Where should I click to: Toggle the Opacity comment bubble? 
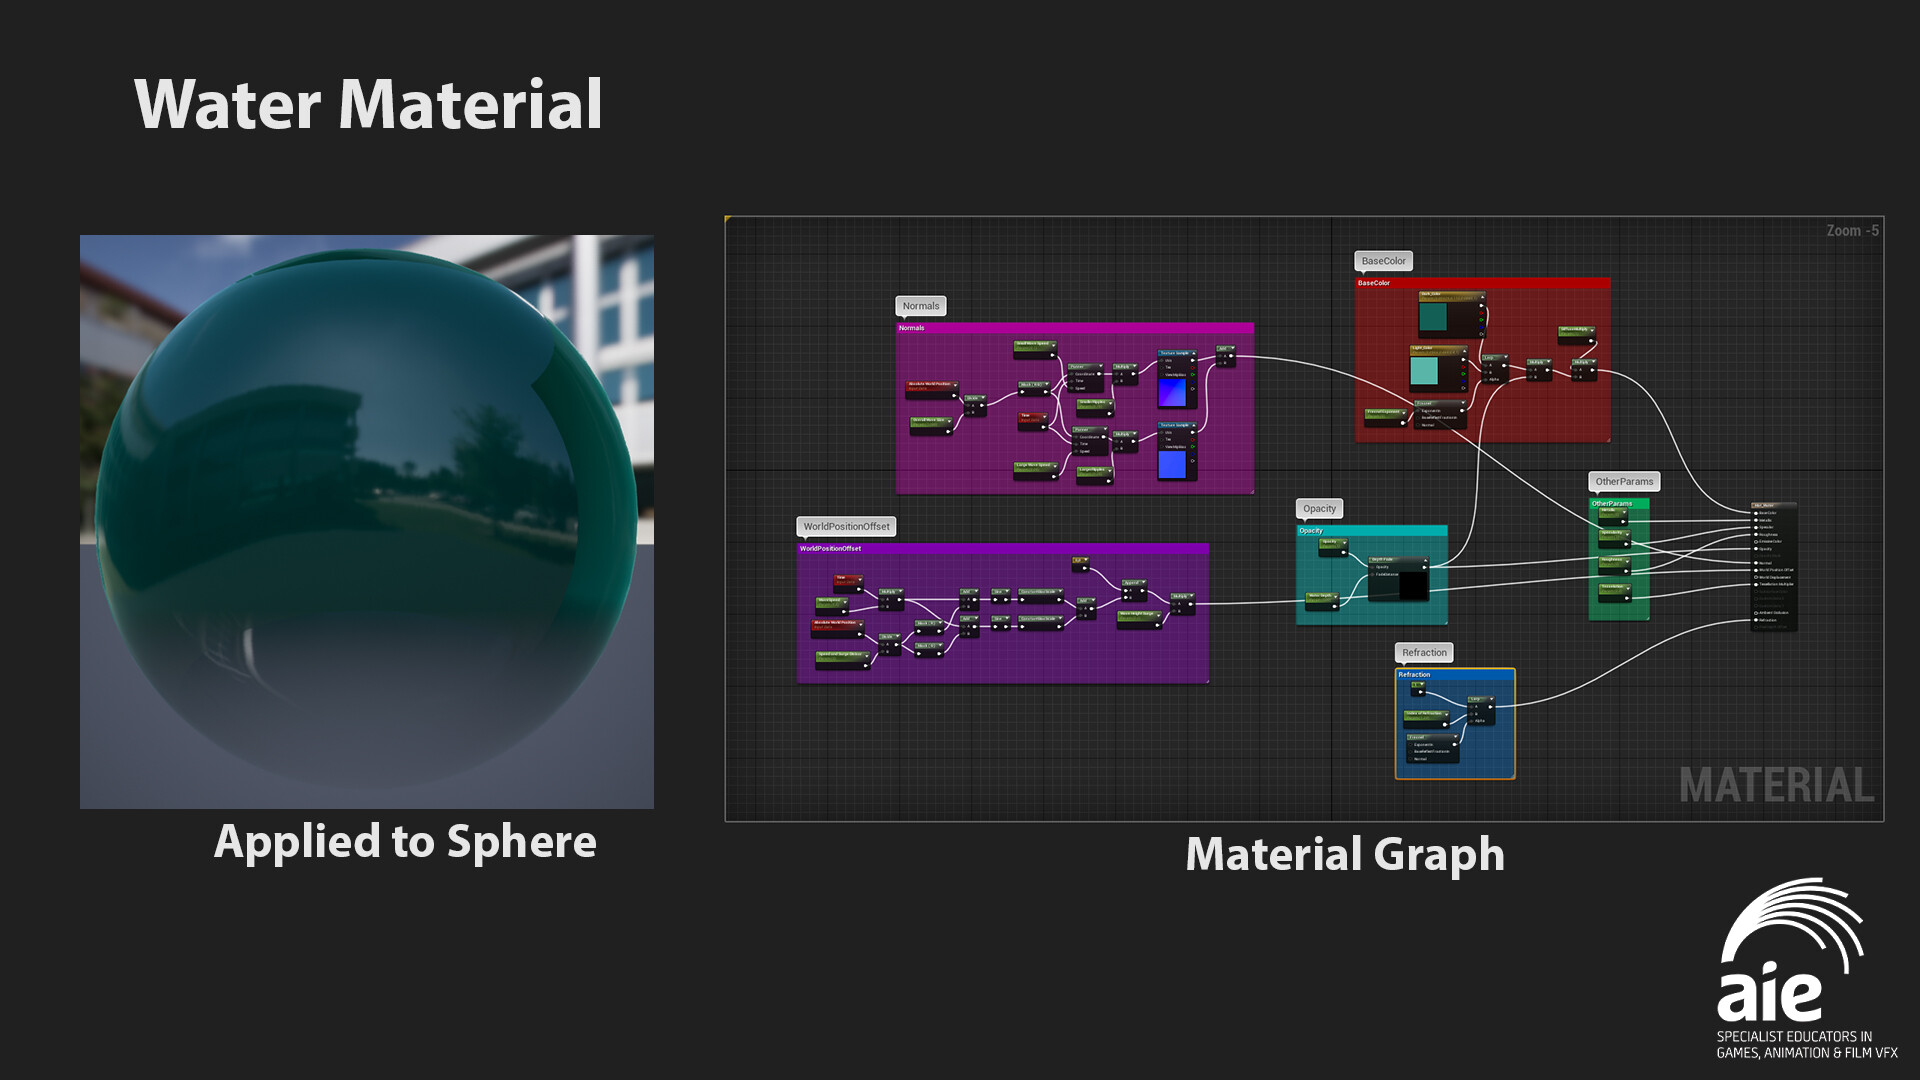click(1318, 509)
